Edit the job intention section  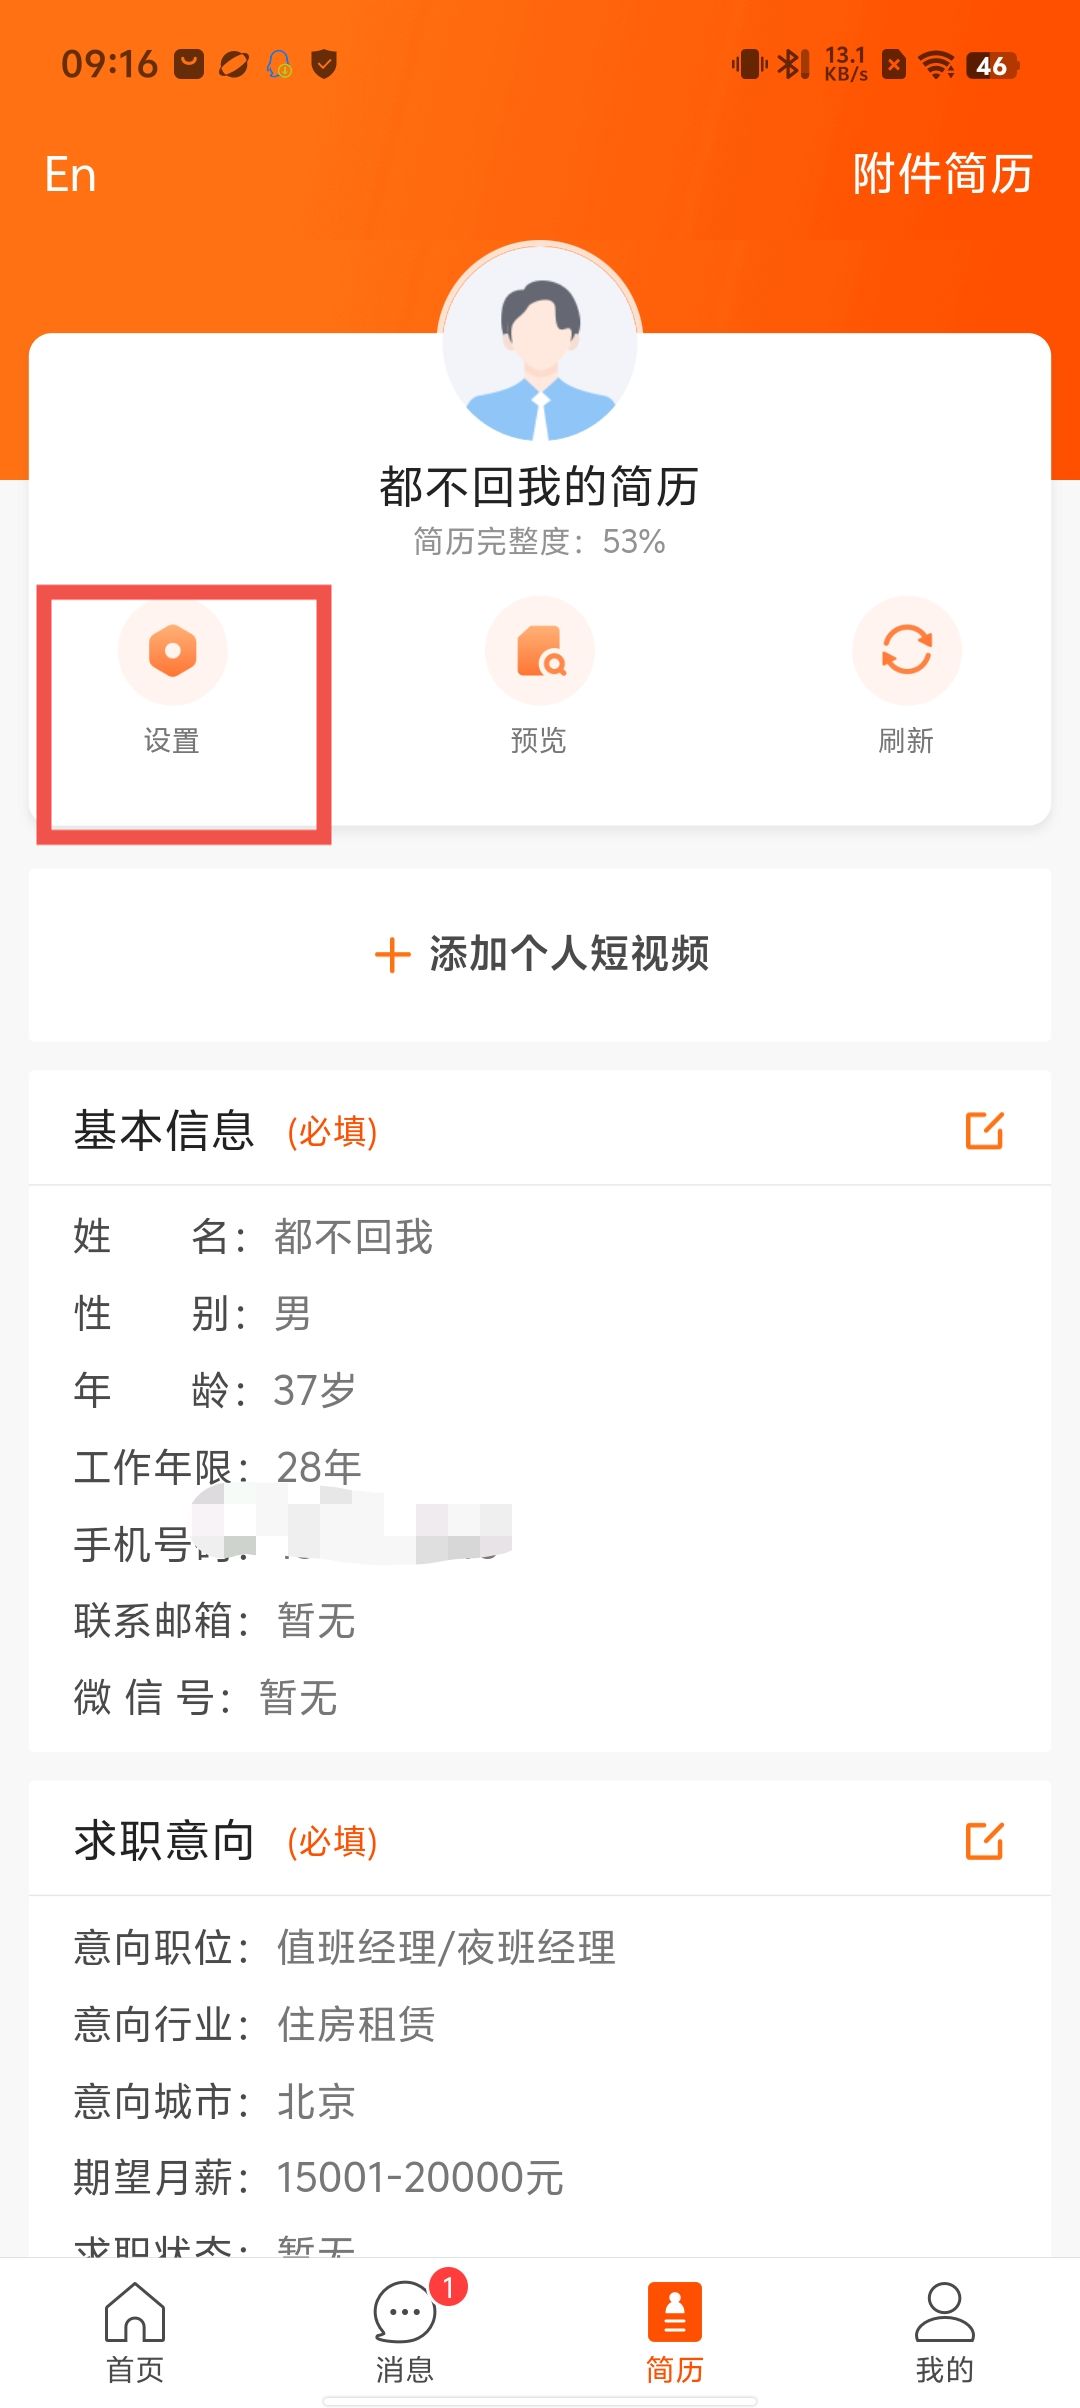(984, 1840)
